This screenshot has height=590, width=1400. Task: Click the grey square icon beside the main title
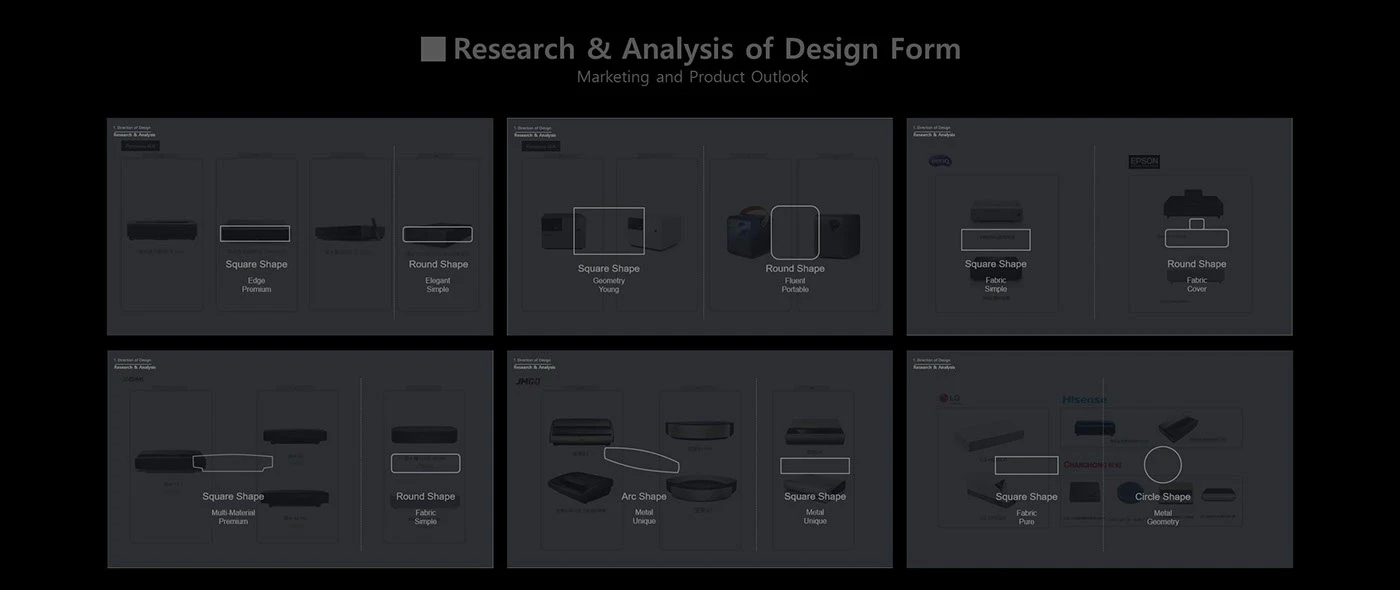pyautogui.click(x=433, y=49)
